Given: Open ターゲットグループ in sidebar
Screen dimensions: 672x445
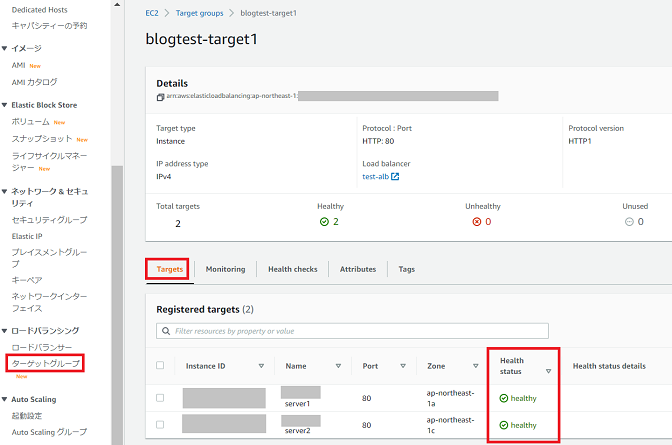Looking at the screenshot, I should [45, 364].
